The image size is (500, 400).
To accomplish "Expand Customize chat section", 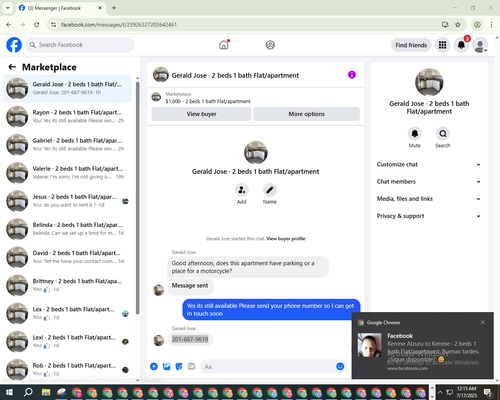I will point(429,164).
